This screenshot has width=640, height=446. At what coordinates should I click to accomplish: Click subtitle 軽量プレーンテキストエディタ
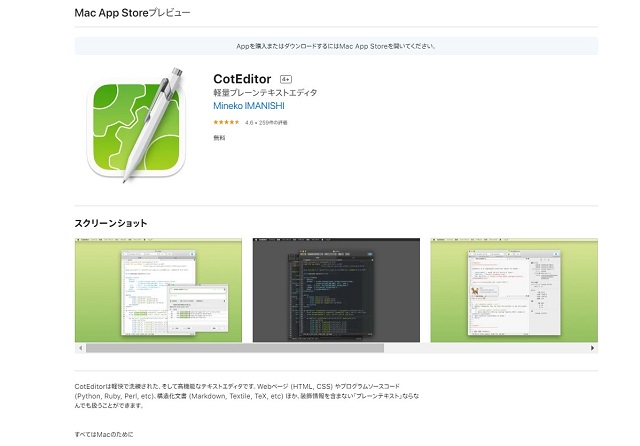point(265,93)
